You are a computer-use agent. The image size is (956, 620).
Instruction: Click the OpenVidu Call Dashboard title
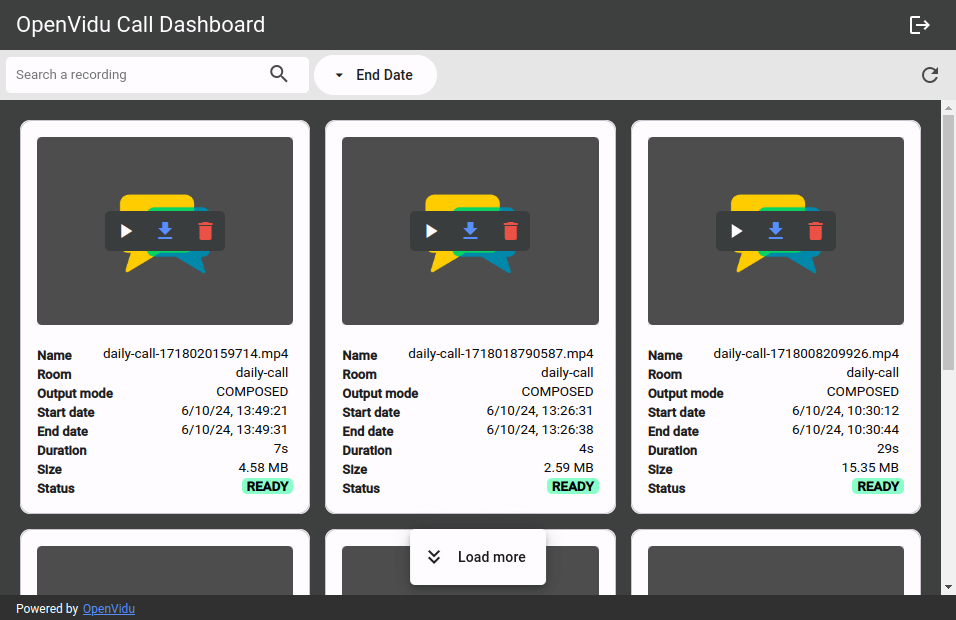[x=140, y=25]
